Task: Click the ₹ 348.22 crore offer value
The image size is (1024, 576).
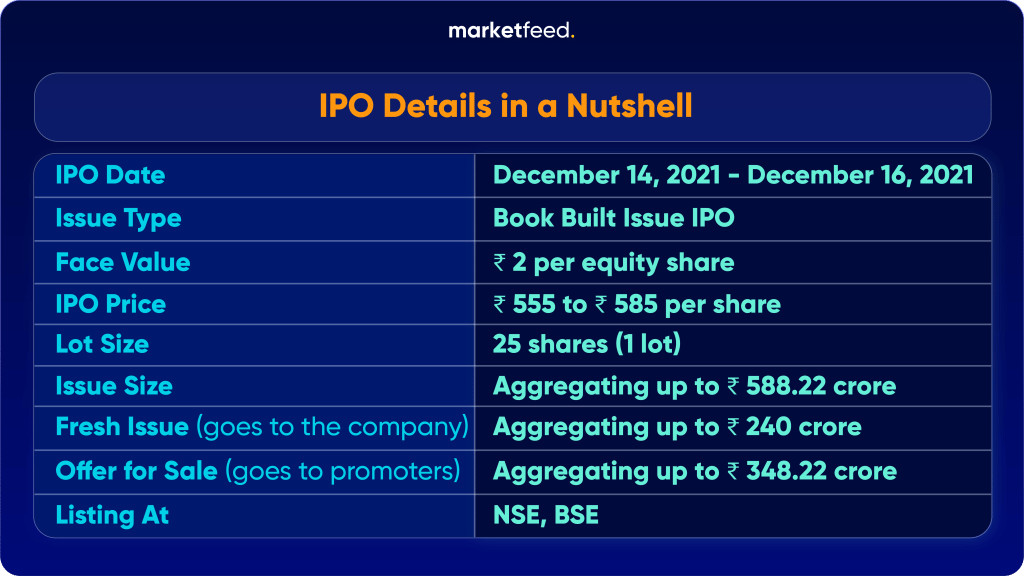Action: (694, 471)
